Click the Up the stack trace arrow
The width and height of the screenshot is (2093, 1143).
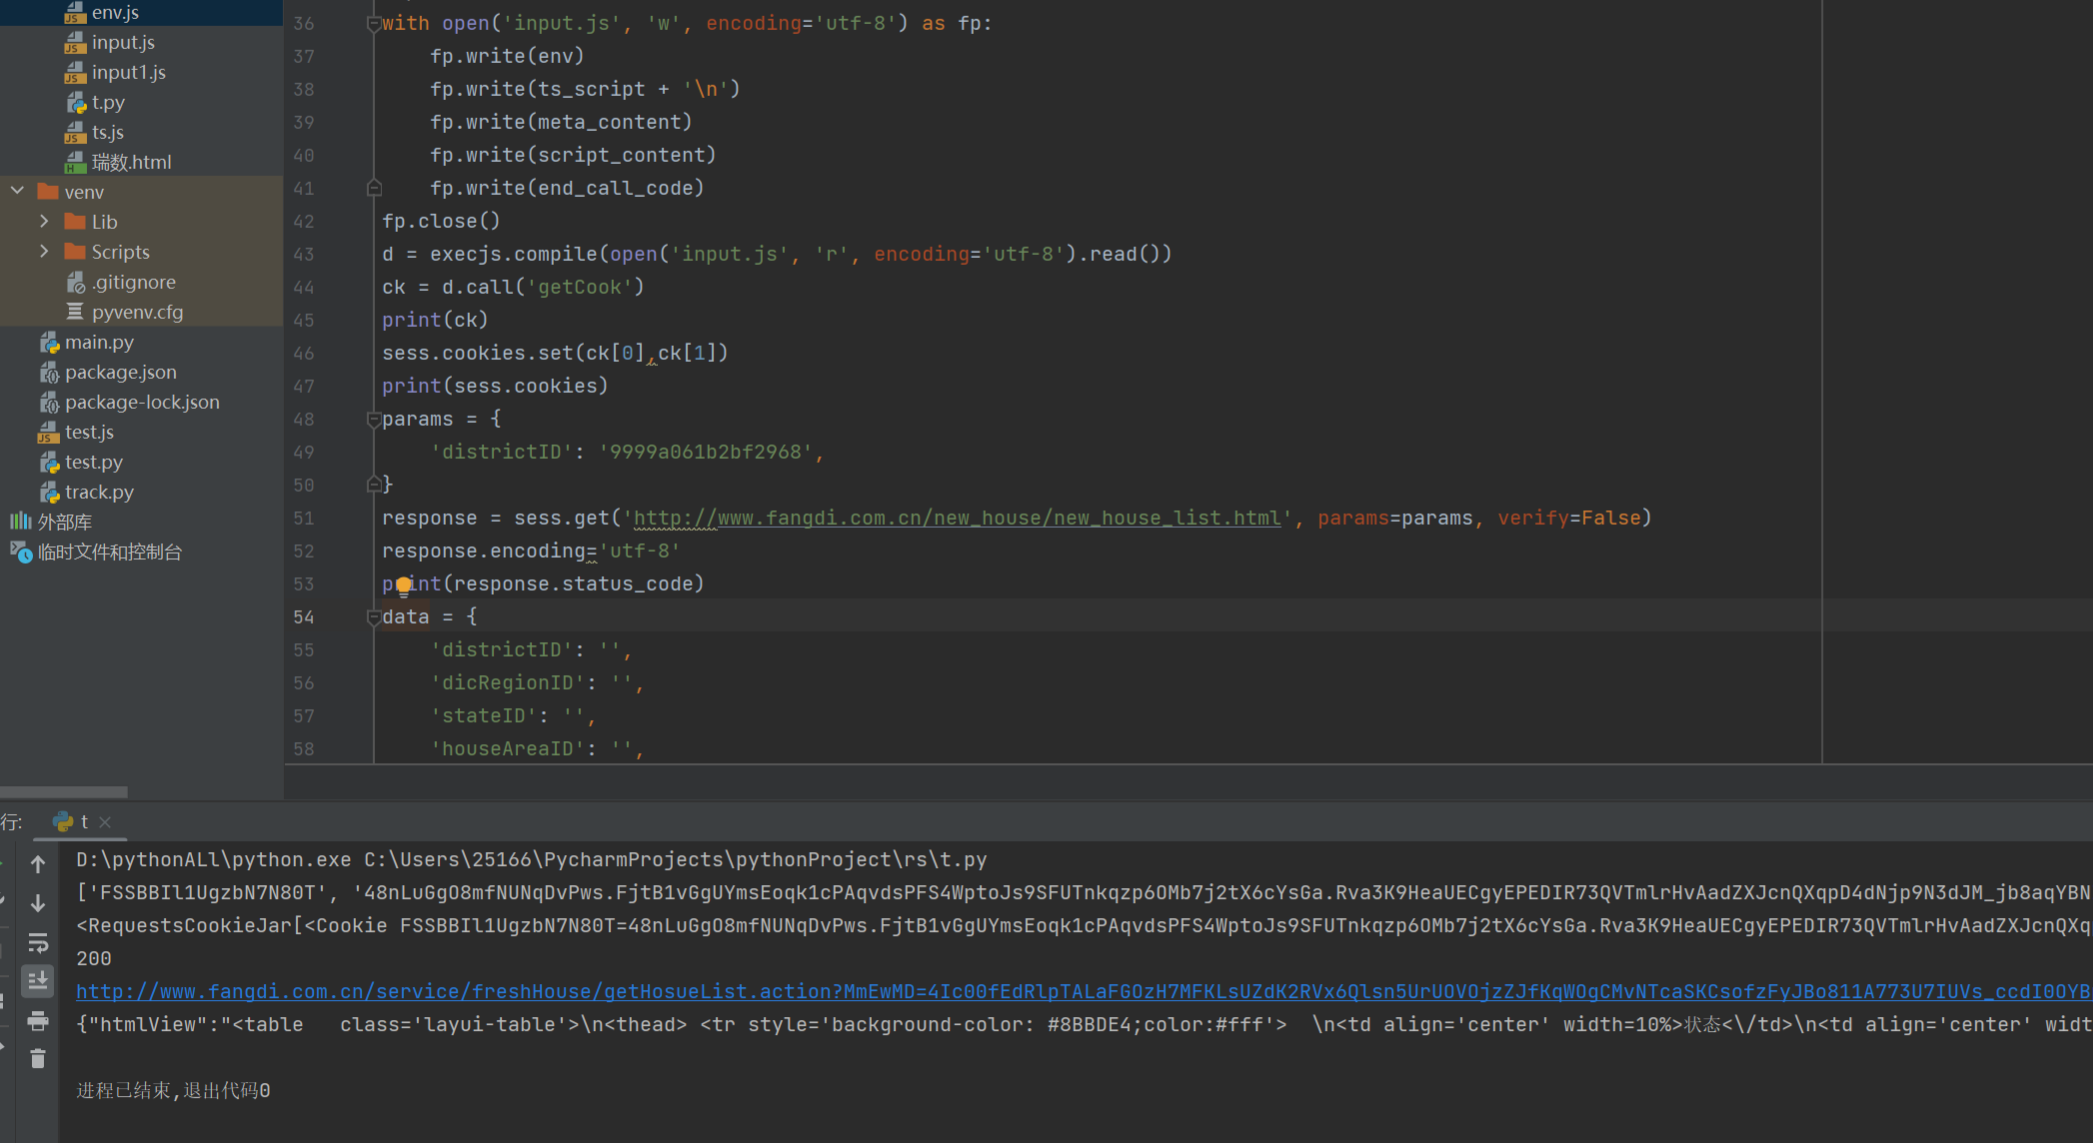pos(38,864)
